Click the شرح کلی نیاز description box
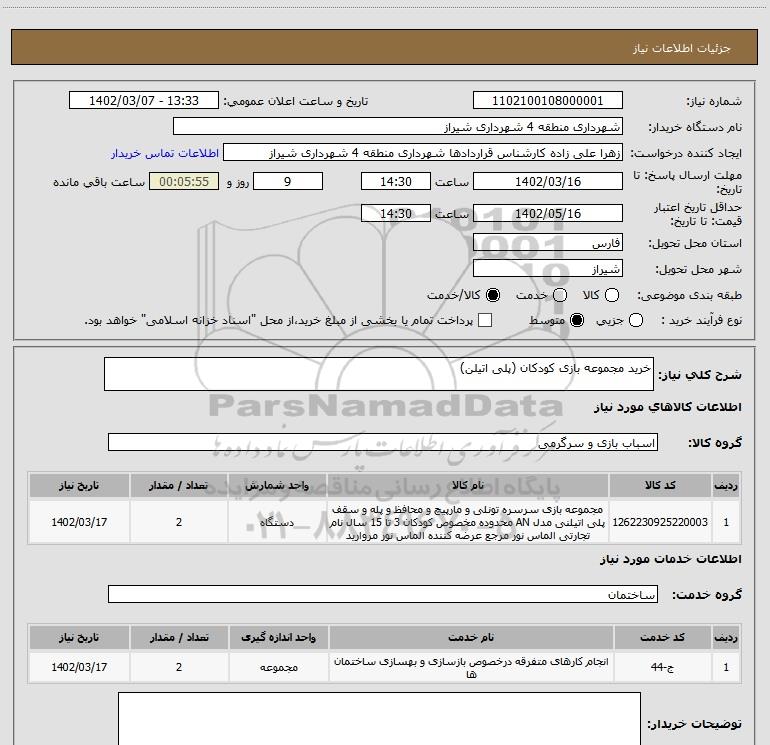 pyautogui.click(x=382, y=374)
